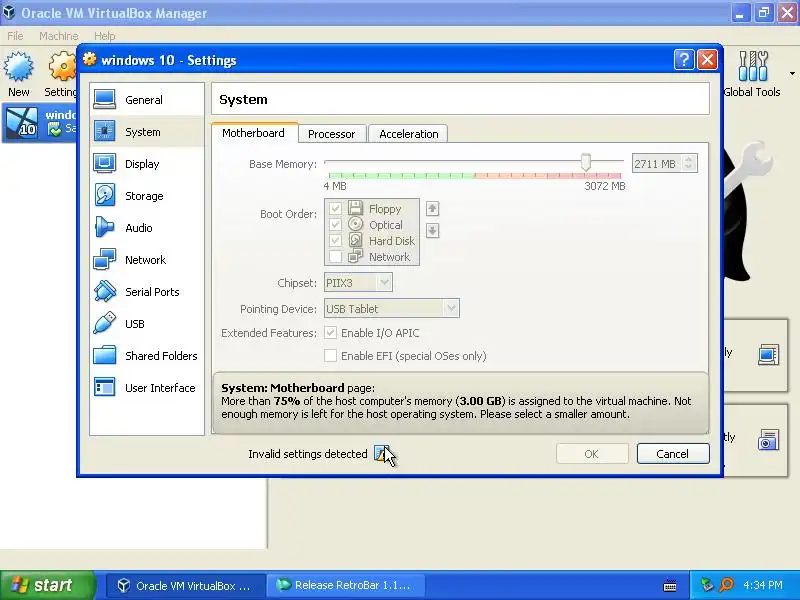Open the General settings category
This screenshot has height=600, width=800.
coord(147,99)
